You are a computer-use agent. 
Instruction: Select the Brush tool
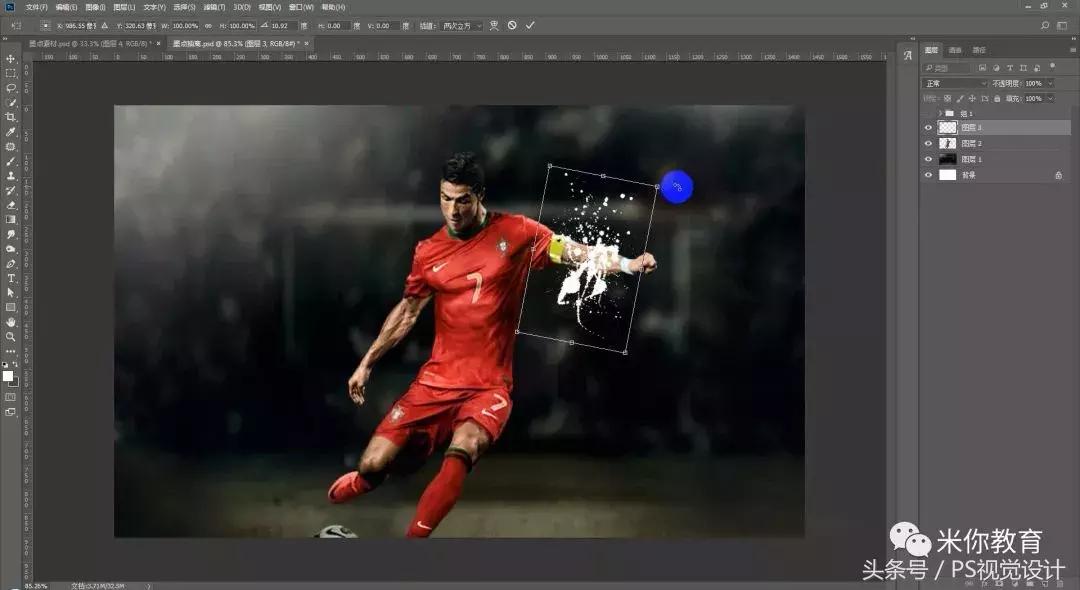point(10,161)
